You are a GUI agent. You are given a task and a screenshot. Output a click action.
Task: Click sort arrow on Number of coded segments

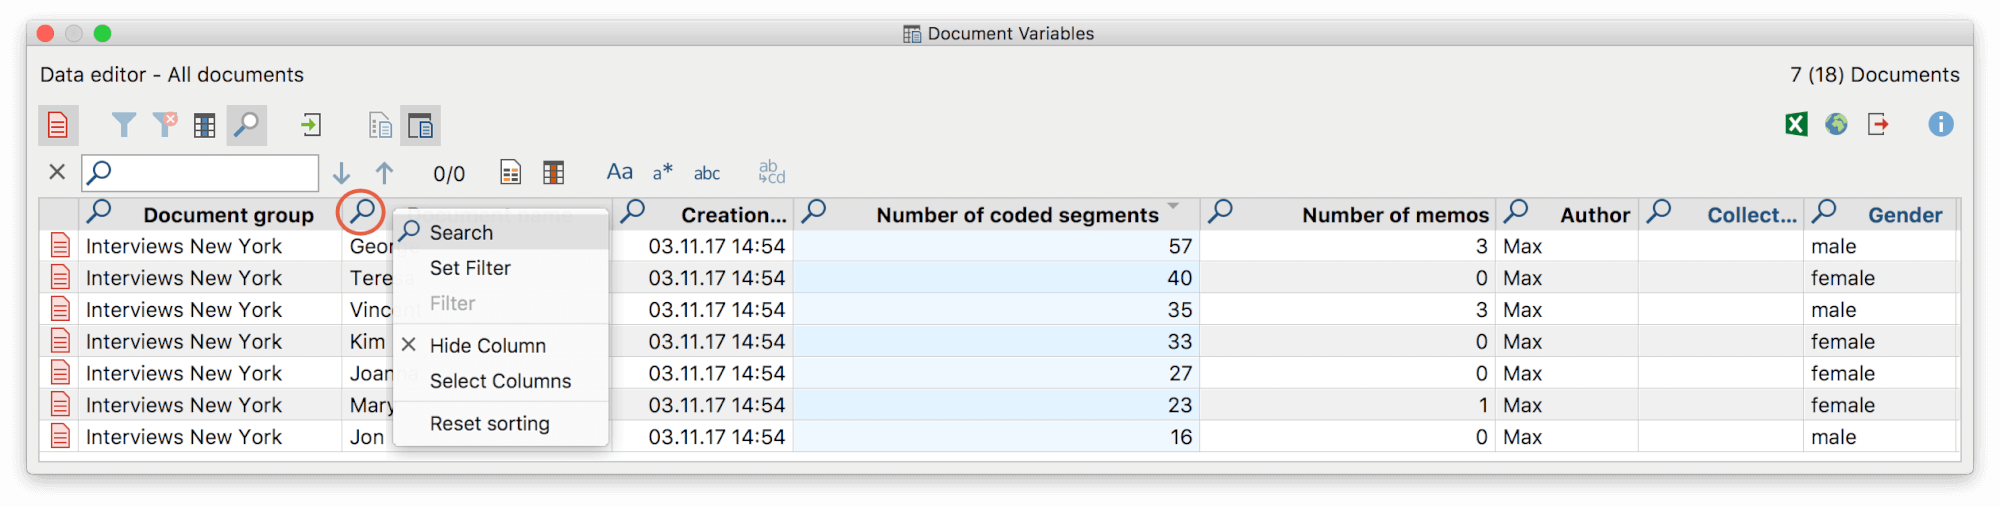pyautogui.click(x=1174, y=206)
